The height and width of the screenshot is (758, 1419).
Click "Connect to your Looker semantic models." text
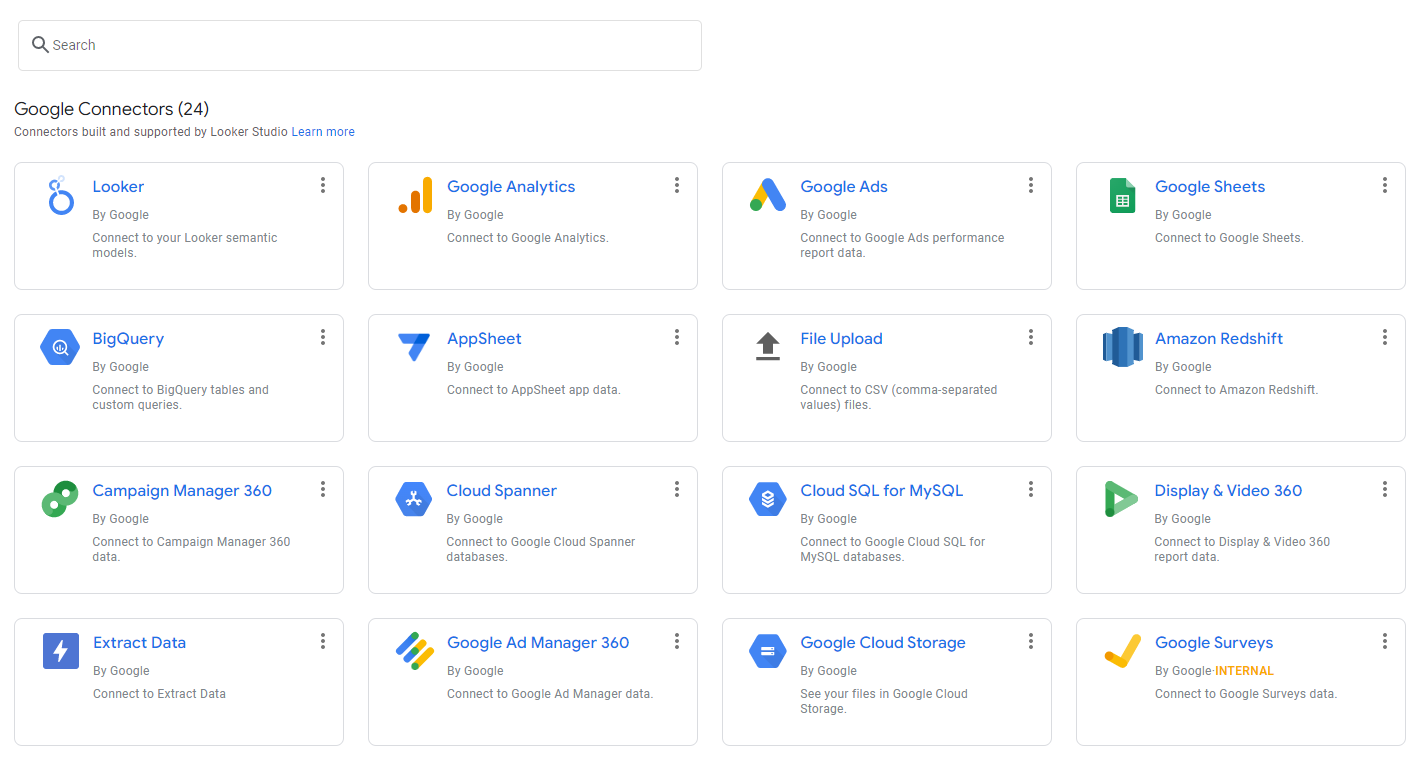[185, 245]
